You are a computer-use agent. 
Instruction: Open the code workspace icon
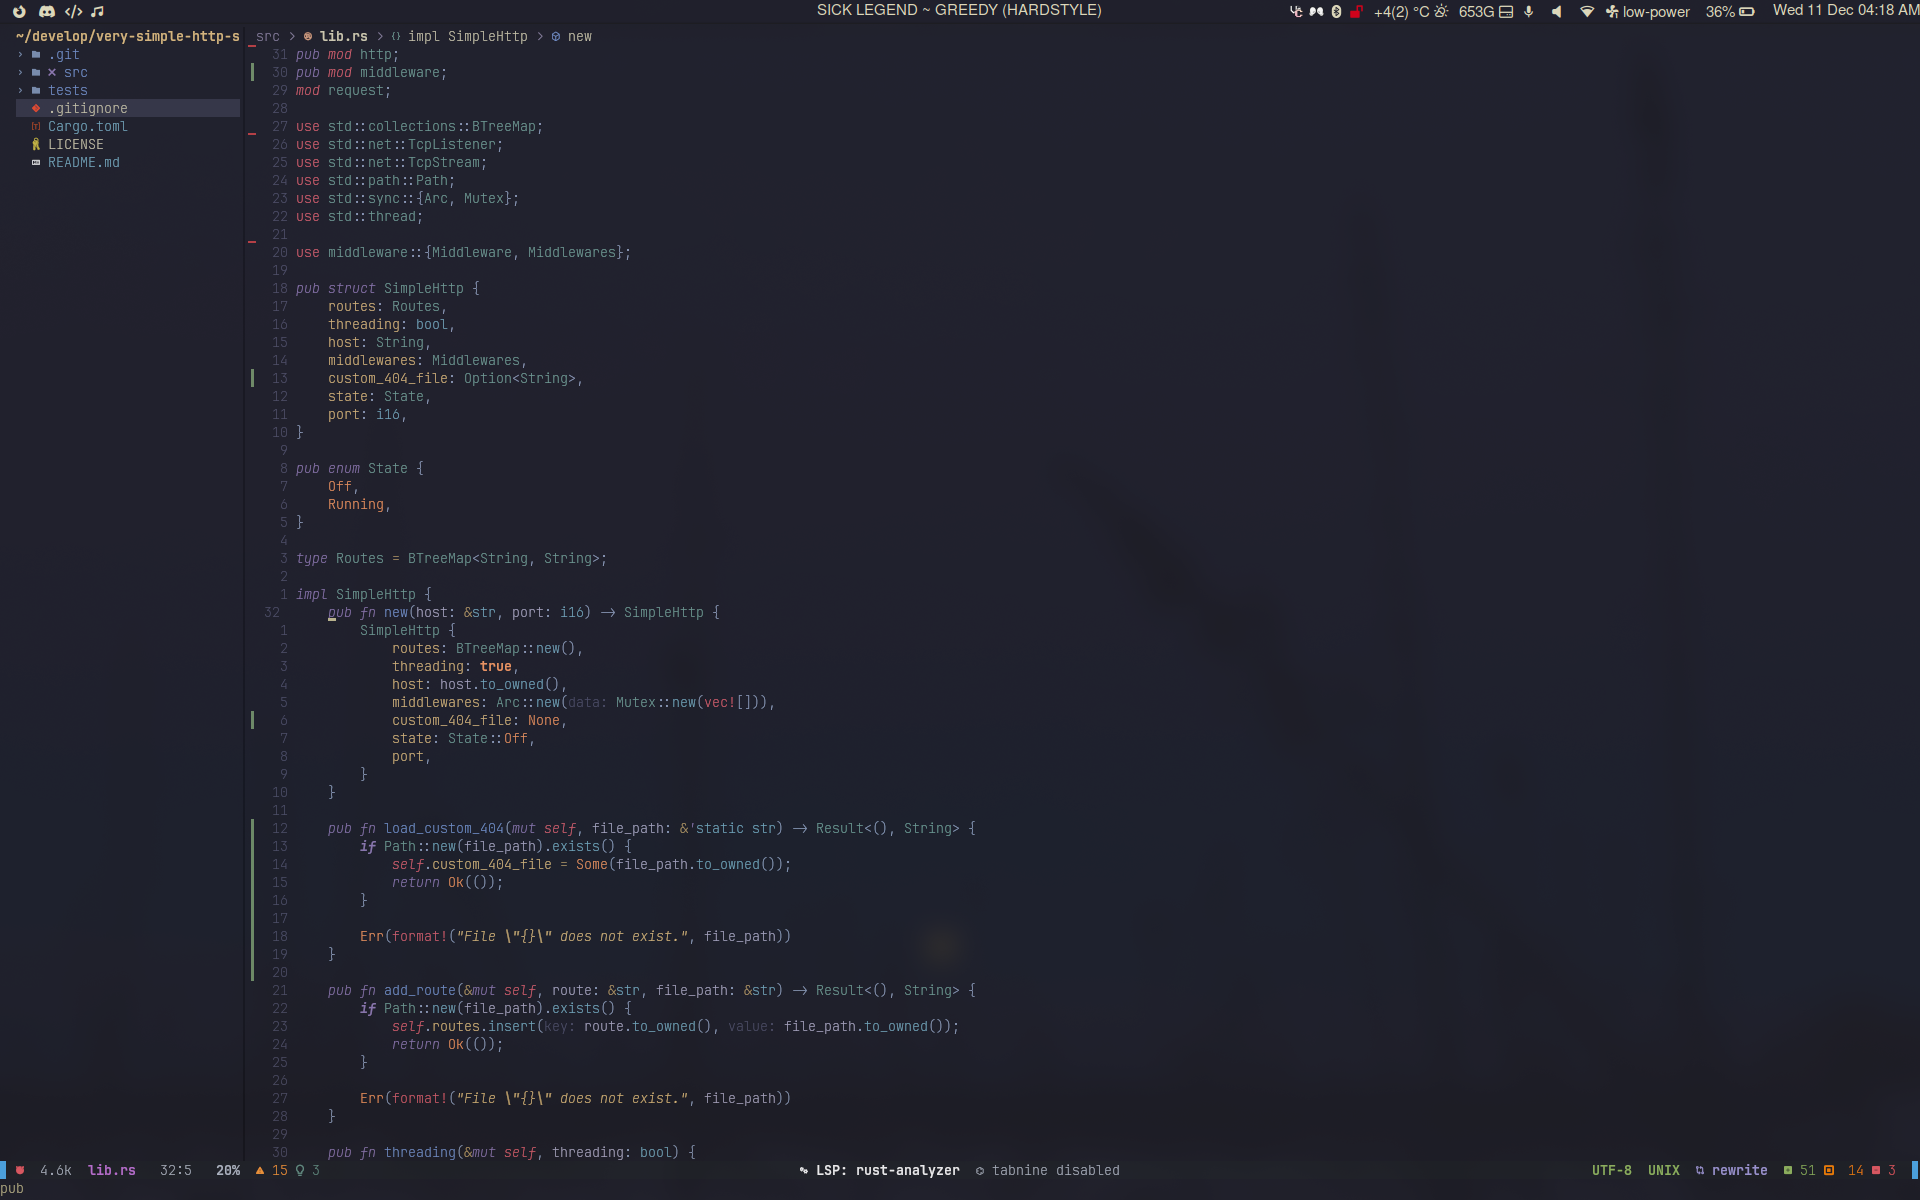coord(73,12)
